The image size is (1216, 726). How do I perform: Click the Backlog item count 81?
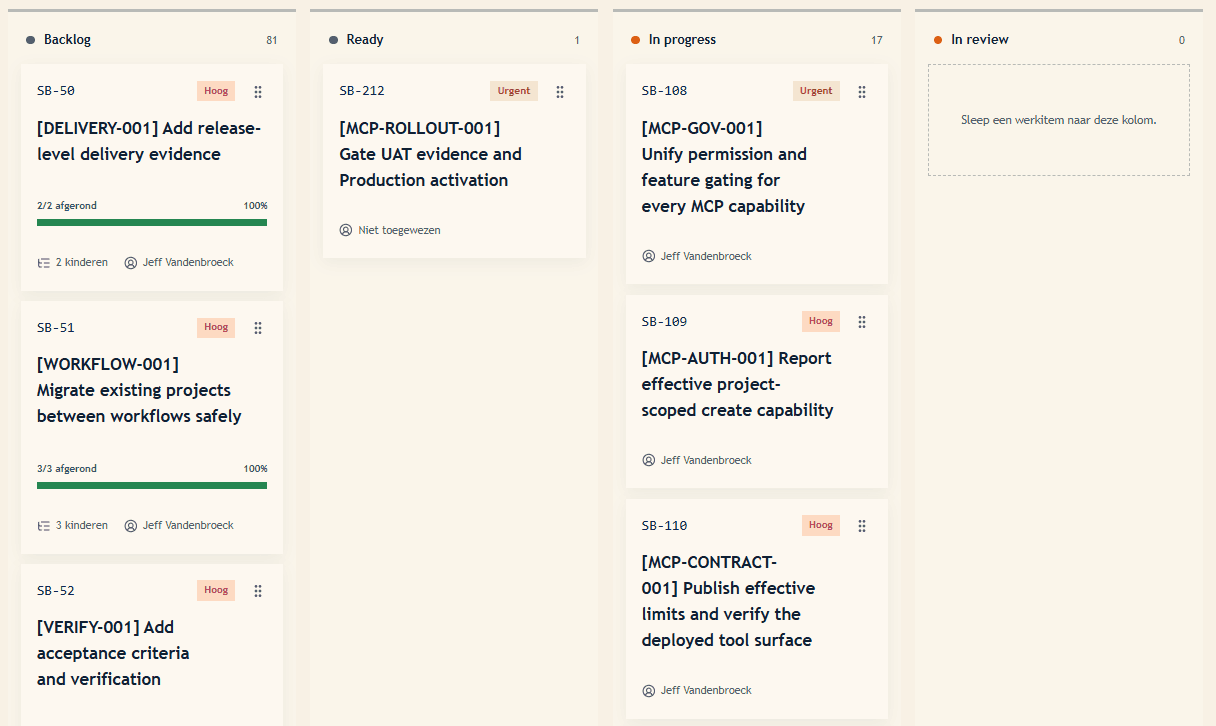271,41
